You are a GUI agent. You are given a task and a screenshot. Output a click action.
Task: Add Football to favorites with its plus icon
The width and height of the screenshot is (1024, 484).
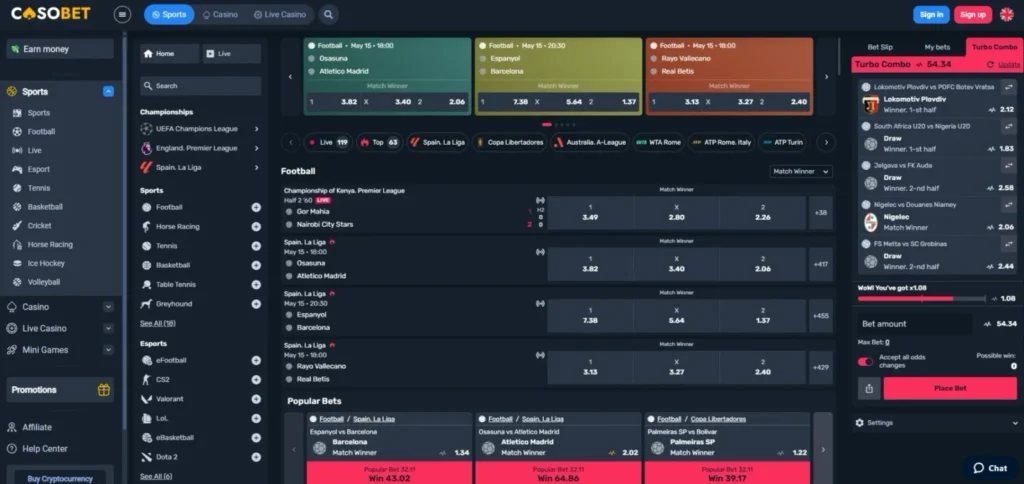coord(256,207)
